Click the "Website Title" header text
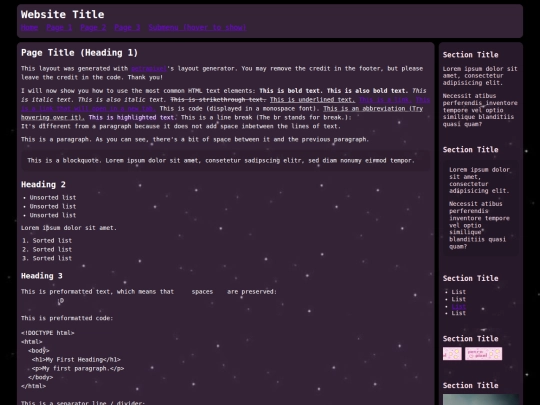Screen dimensions: 540x405 click(62, 14)
